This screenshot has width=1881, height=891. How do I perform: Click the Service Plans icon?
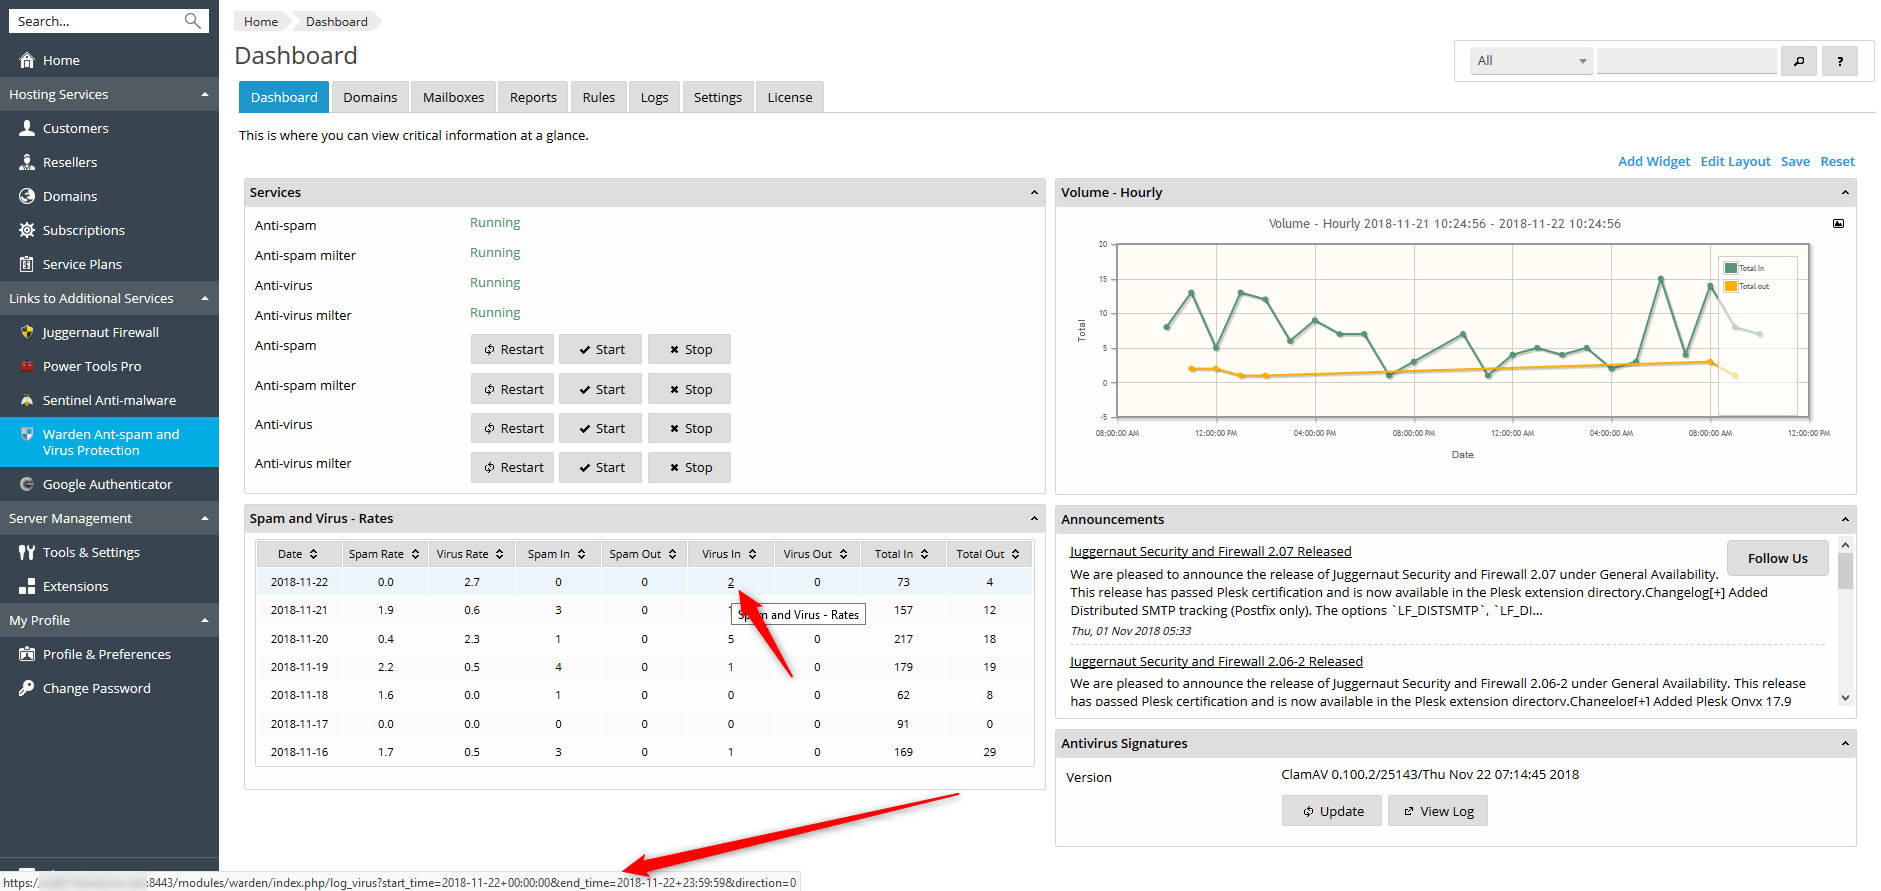coord(27,264)
